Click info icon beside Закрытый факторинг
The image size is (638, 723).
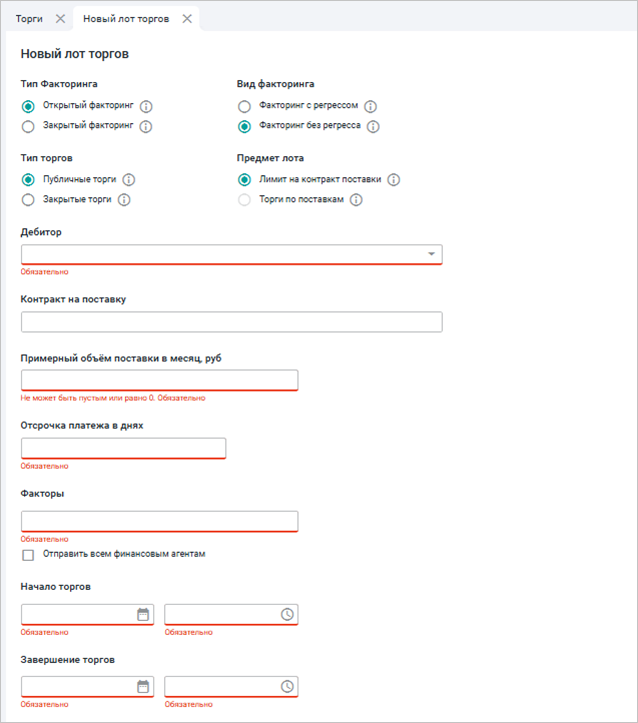click(x=145, y=126)
